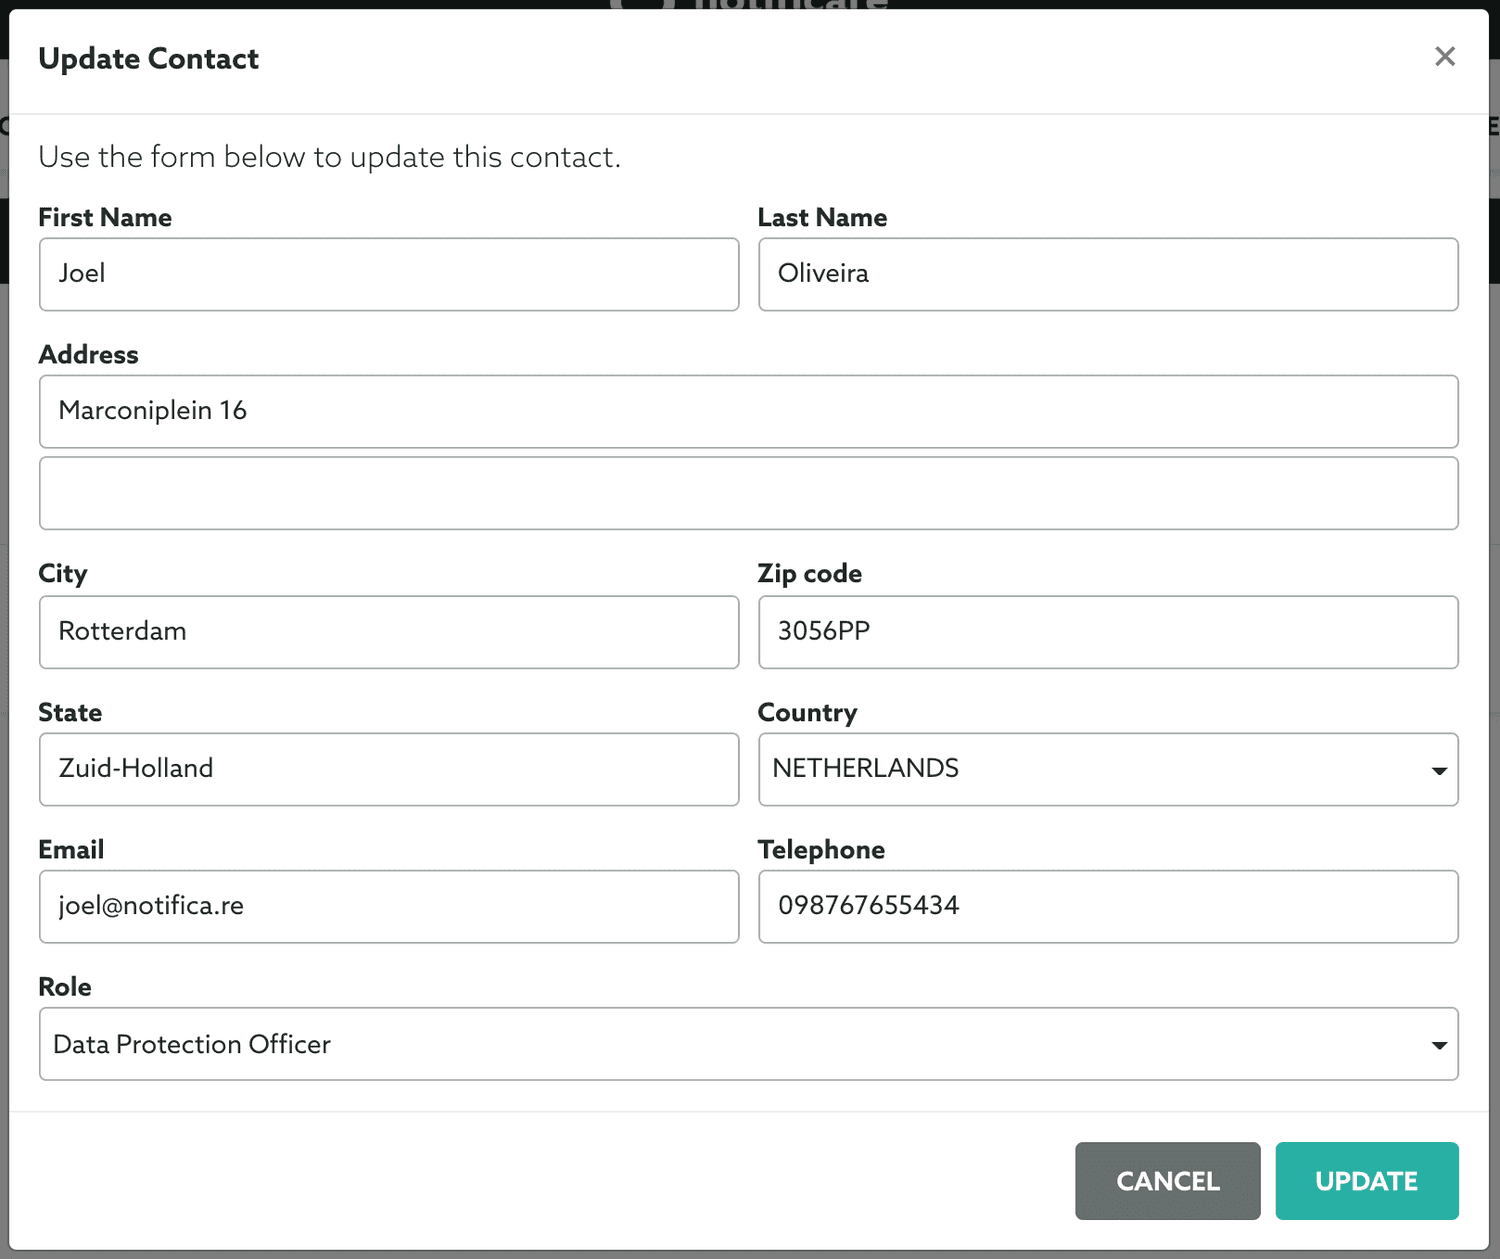Click the "First Name" label
Viewport: 1500px width, 1259px height.
coord(105,217)
